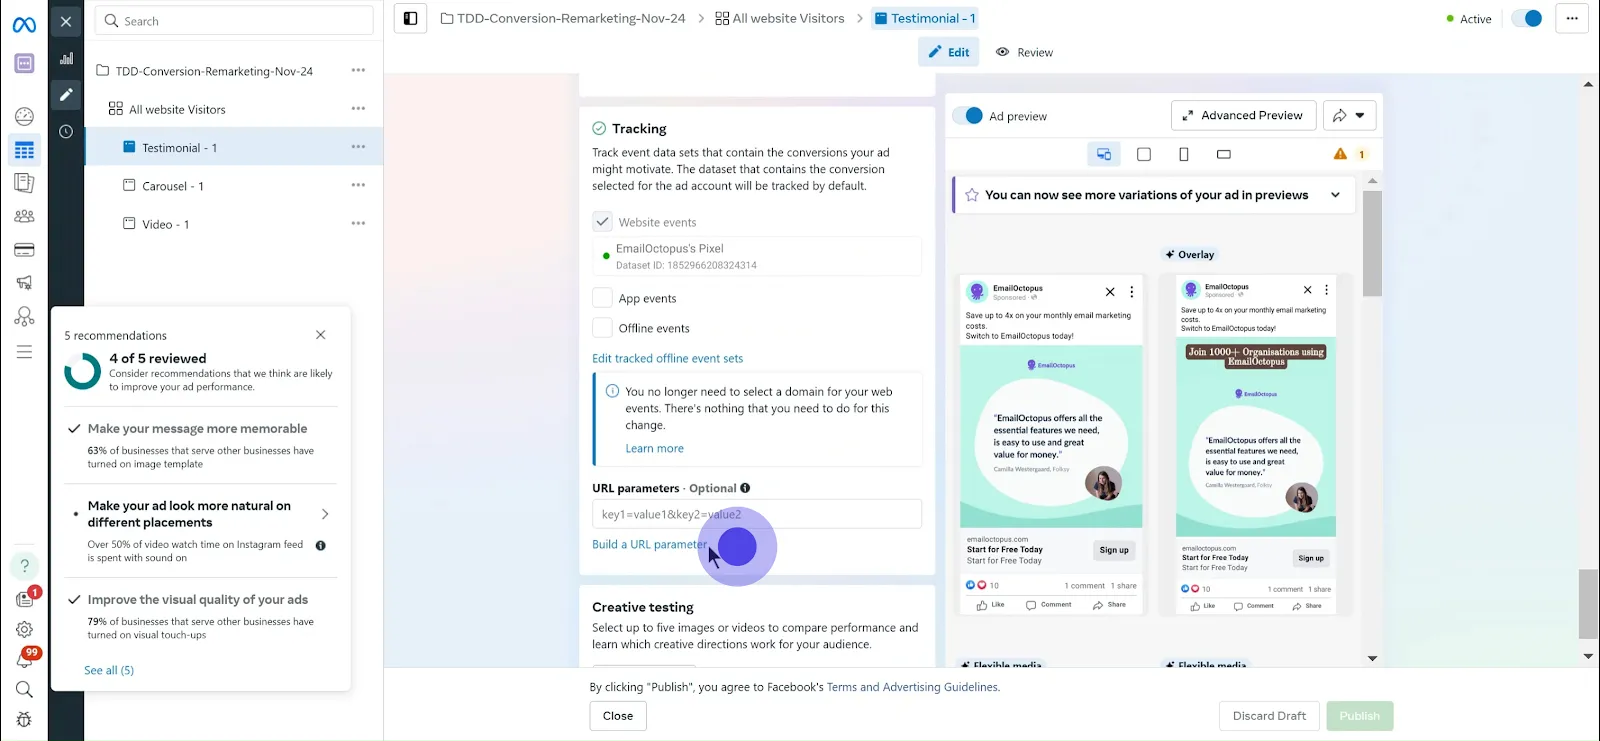1600x741 pixels.
Task: Open the Campaigns table grid icon
Action: click(24, 150)
